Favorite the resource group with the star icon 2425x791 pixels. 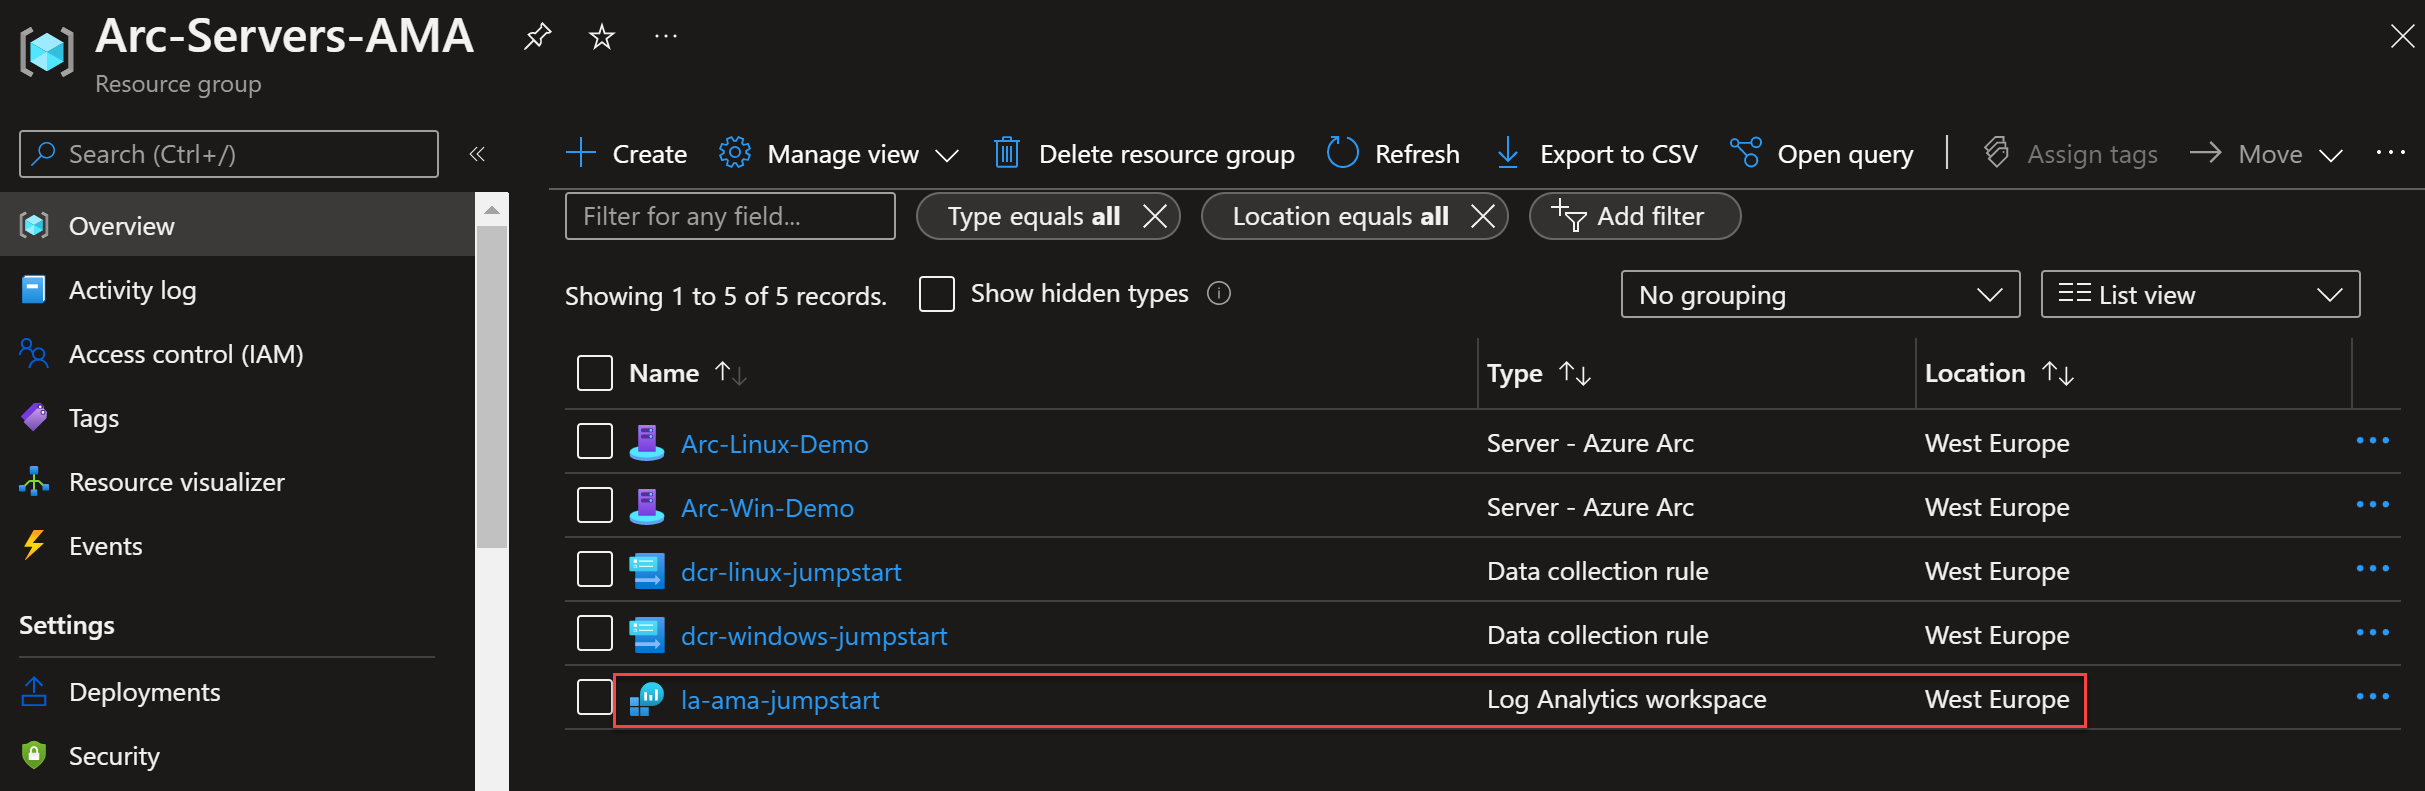click(x=602, y=37)
